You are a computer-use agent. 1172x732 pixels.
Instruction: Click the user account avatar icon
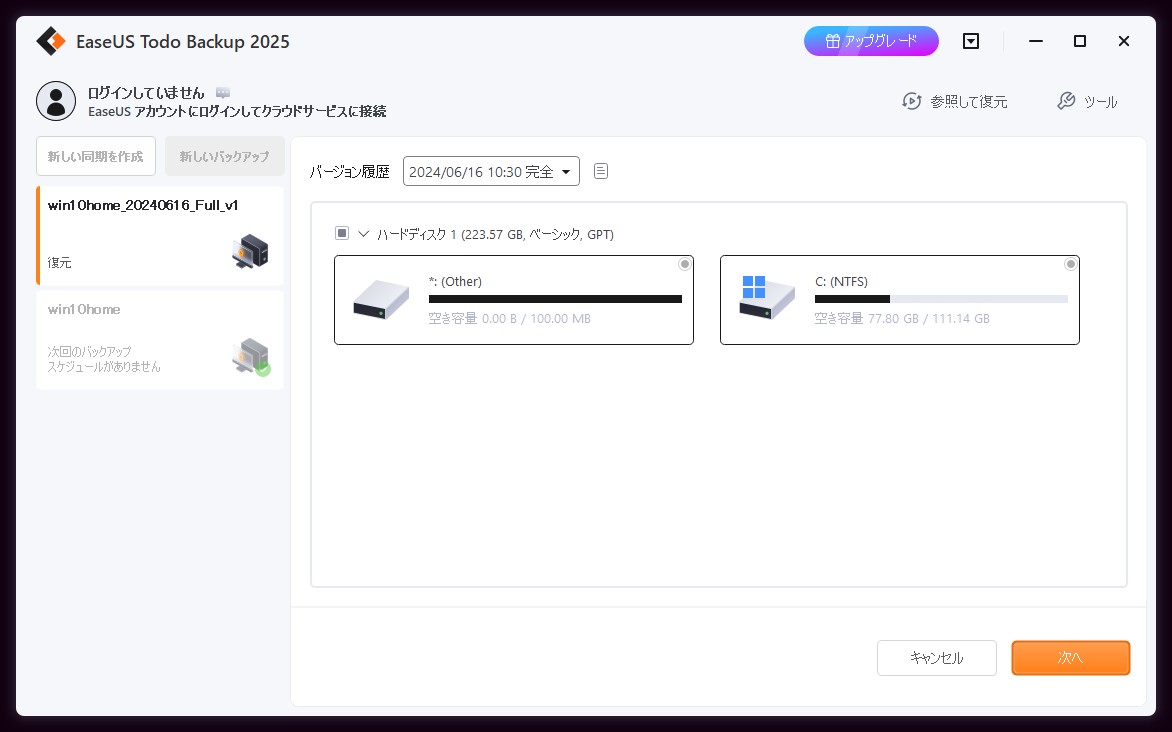56,101
